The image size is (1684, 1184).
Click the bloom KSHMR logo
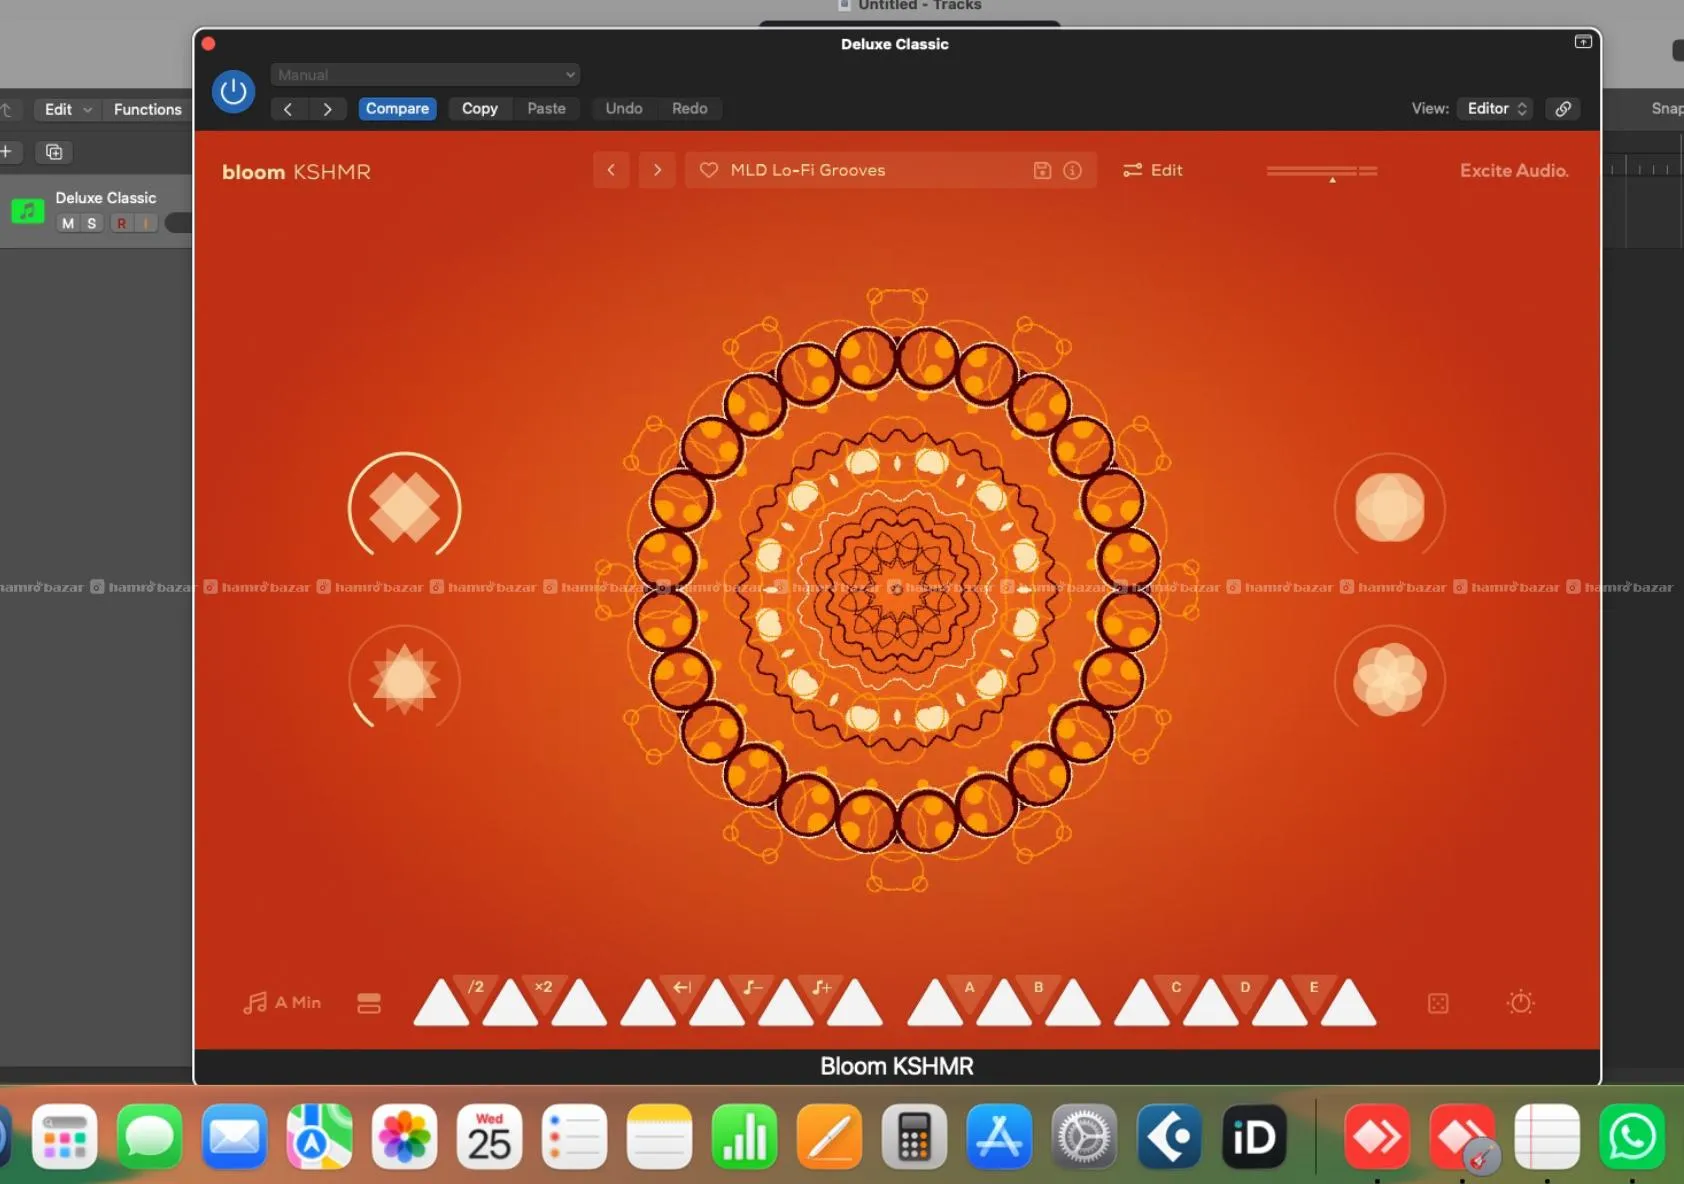tap(296, 172)
